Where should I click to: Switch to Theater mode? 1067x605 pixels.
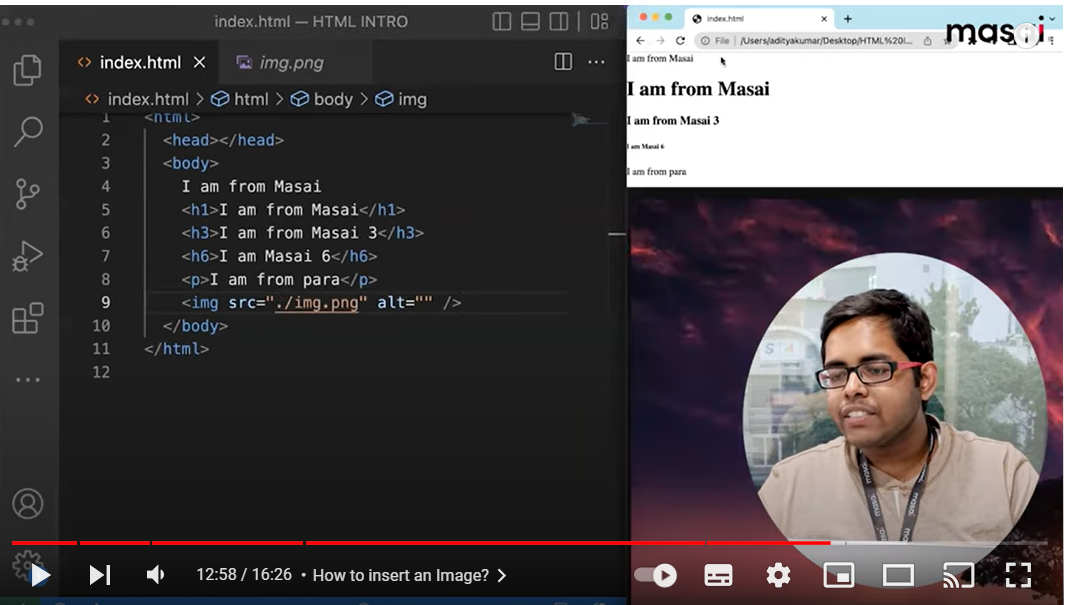click(x=898, y=575)
